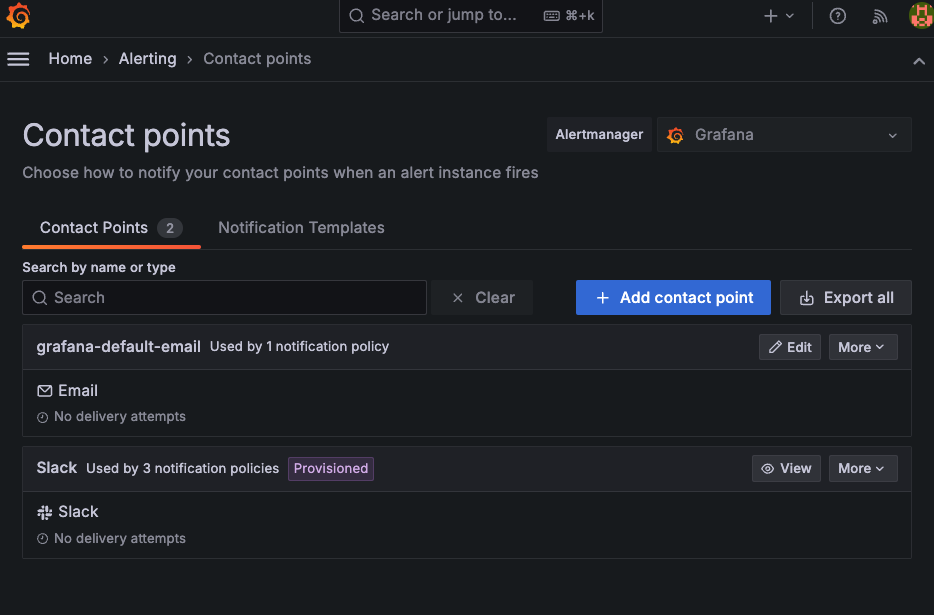Collapse the top search bar chevron

[x=919, y=61]
